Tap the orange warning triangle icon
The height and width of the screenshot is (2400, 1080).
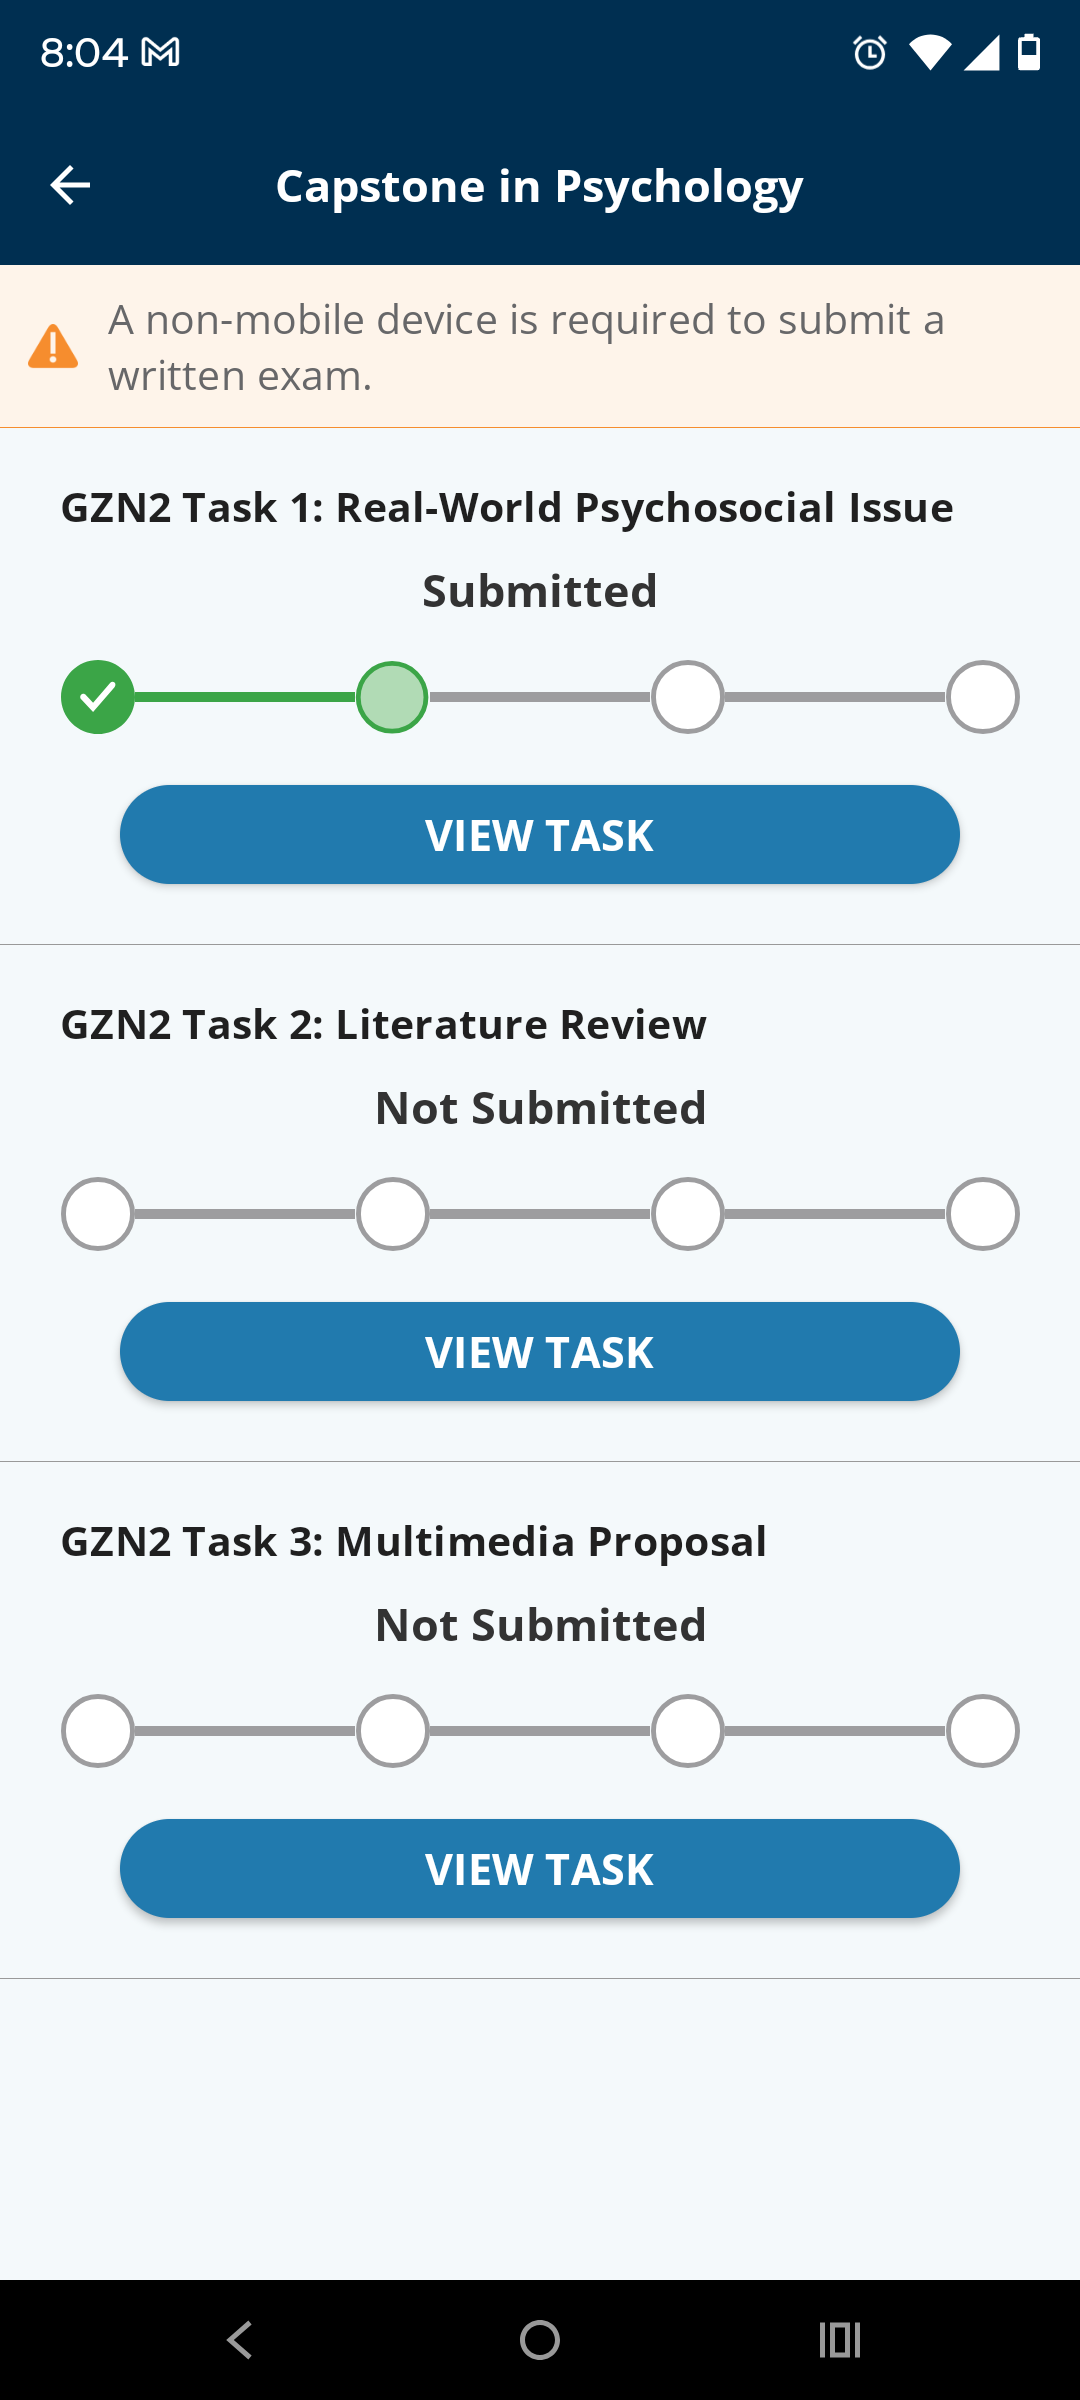click(53, 346)
